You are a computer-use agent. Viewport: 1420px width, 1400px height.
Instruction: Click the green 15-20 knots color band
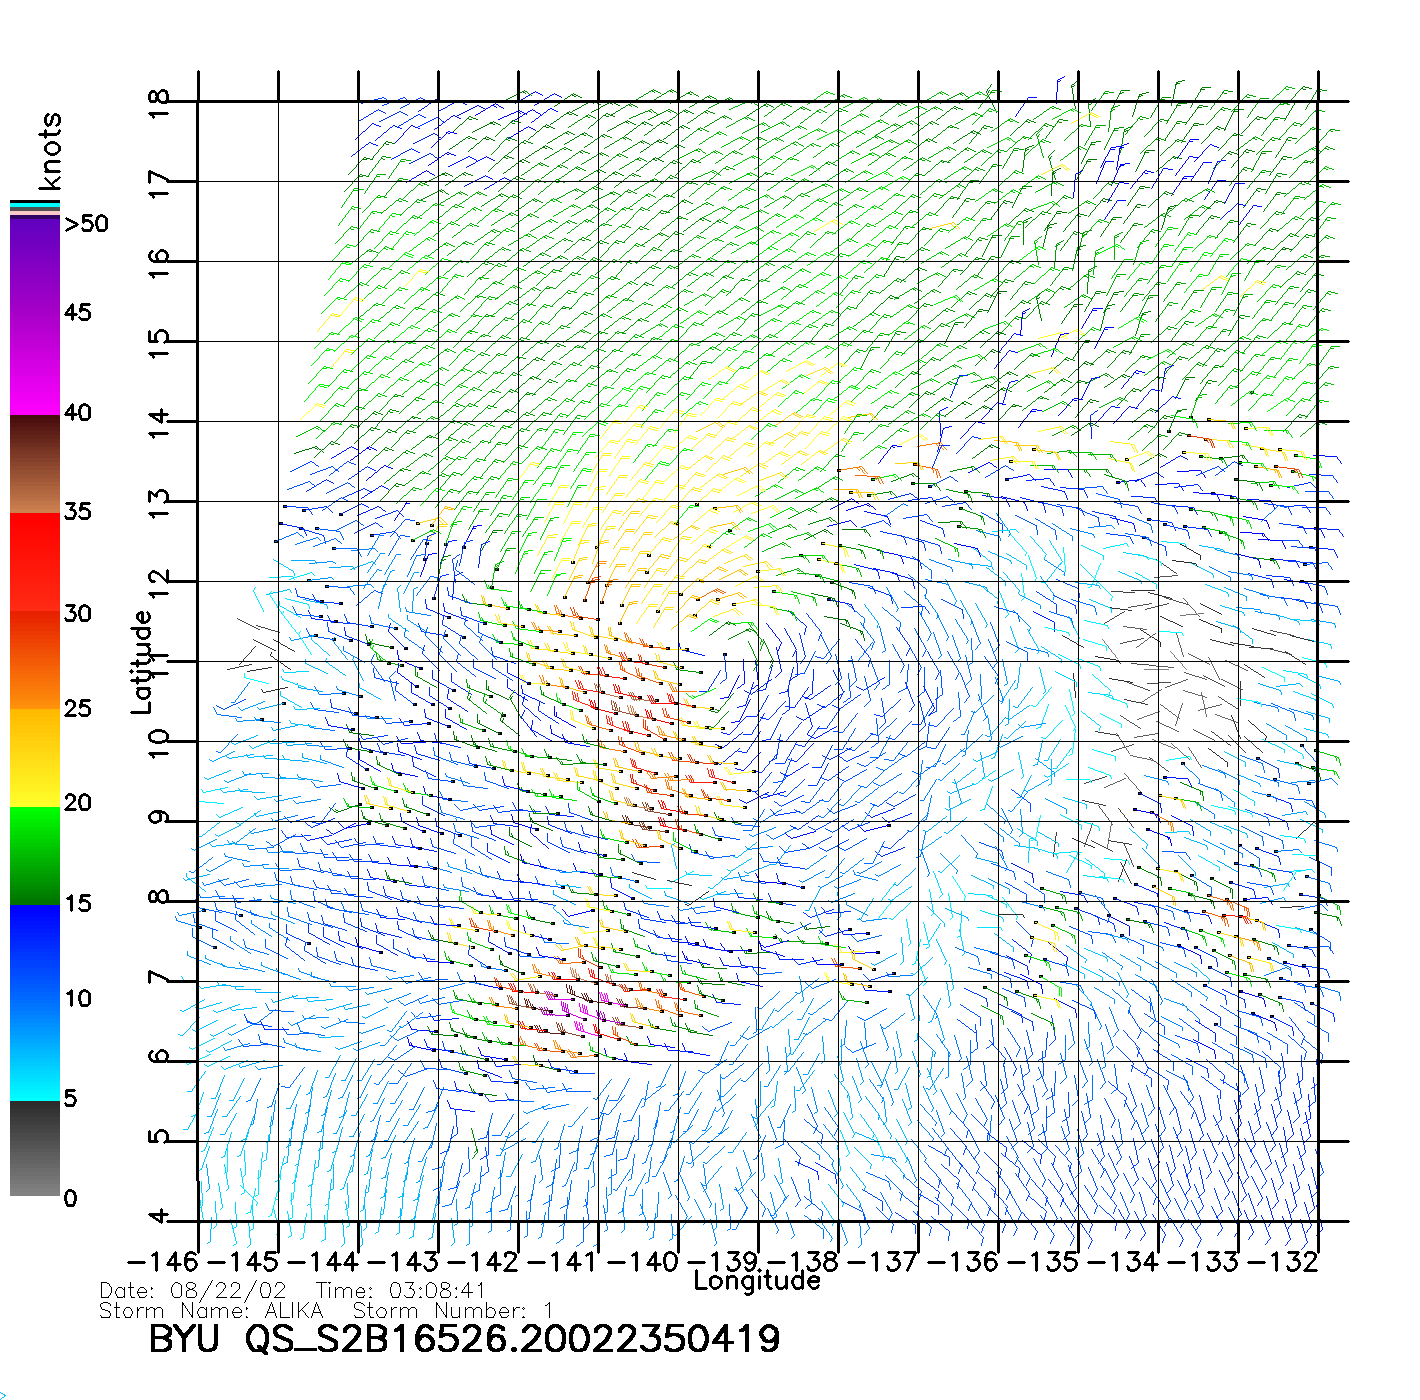coord(35,856)
